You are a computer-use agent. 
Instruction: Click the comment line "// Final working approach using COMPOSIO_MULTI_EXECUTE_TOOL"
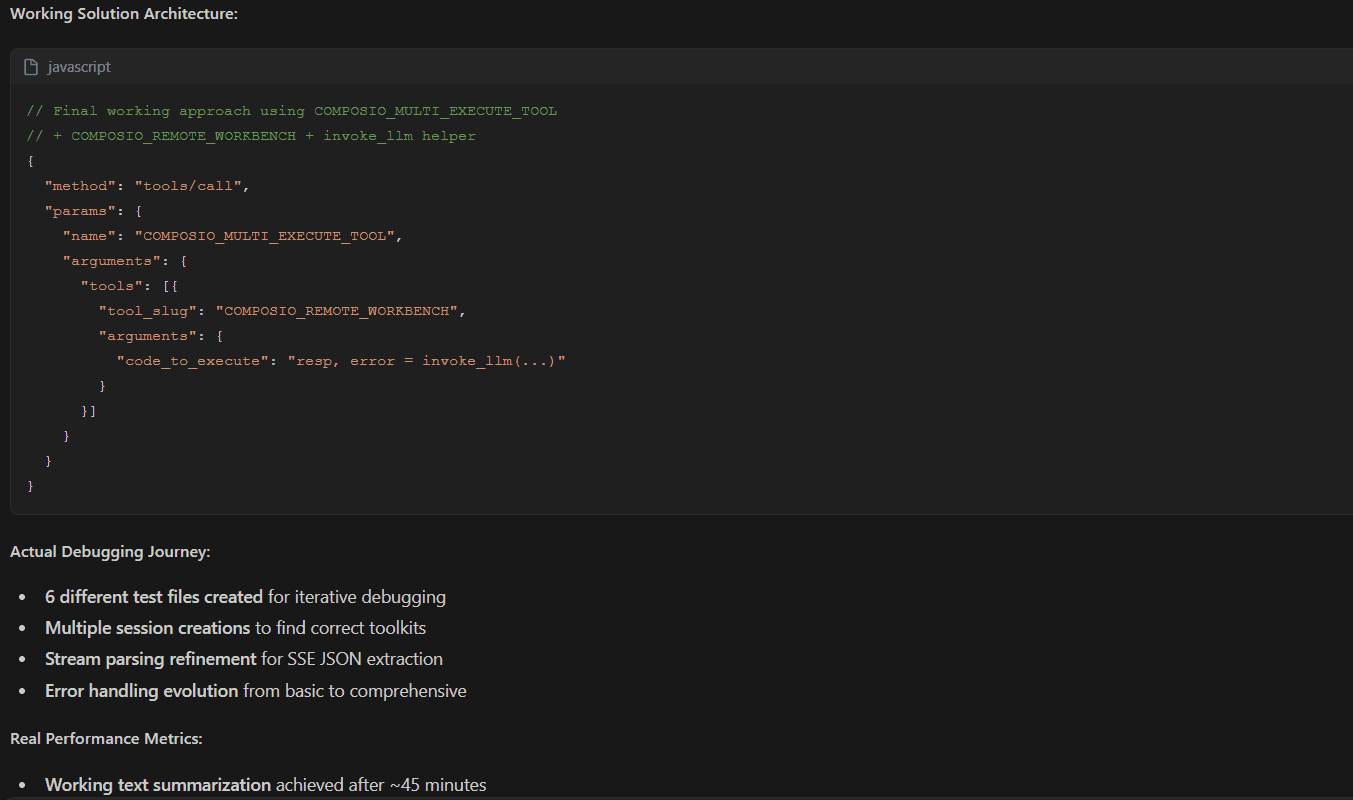pyautogui.click(x=292, y=111)
